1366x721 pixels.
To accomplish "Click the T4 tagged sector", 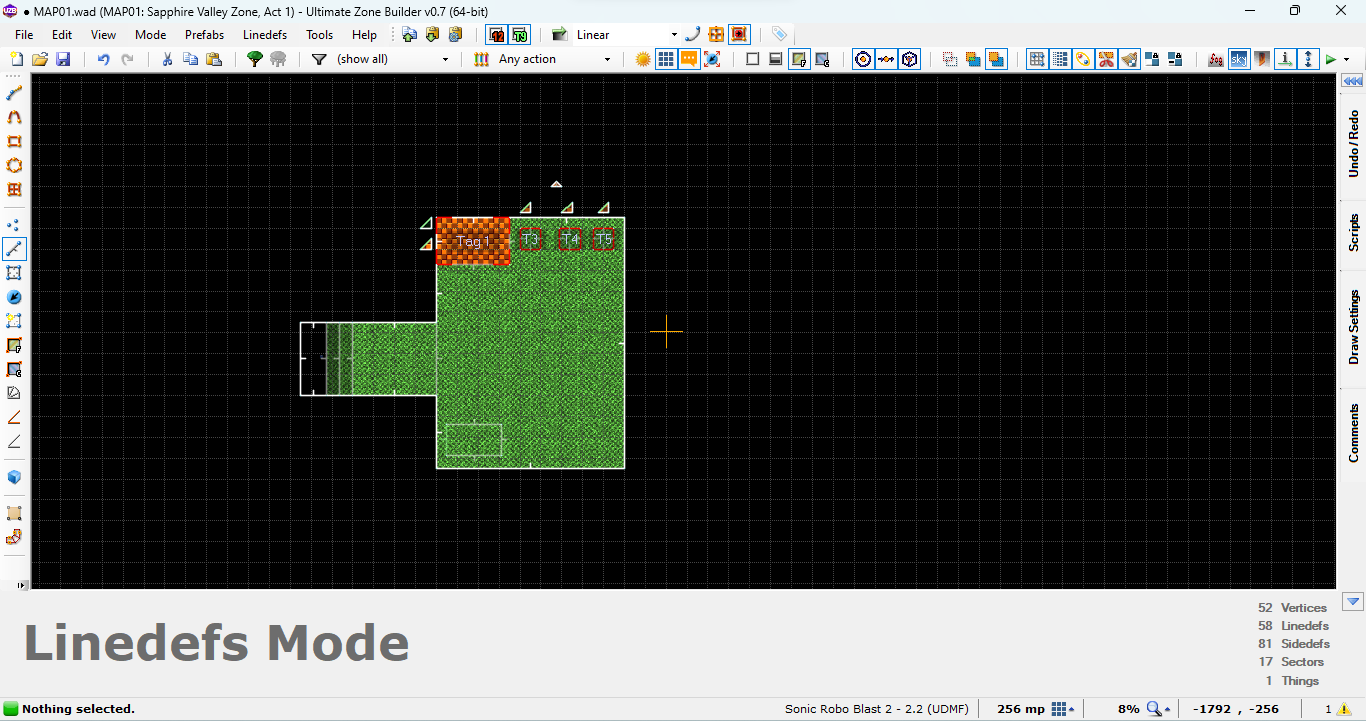I will pos(569,240).
